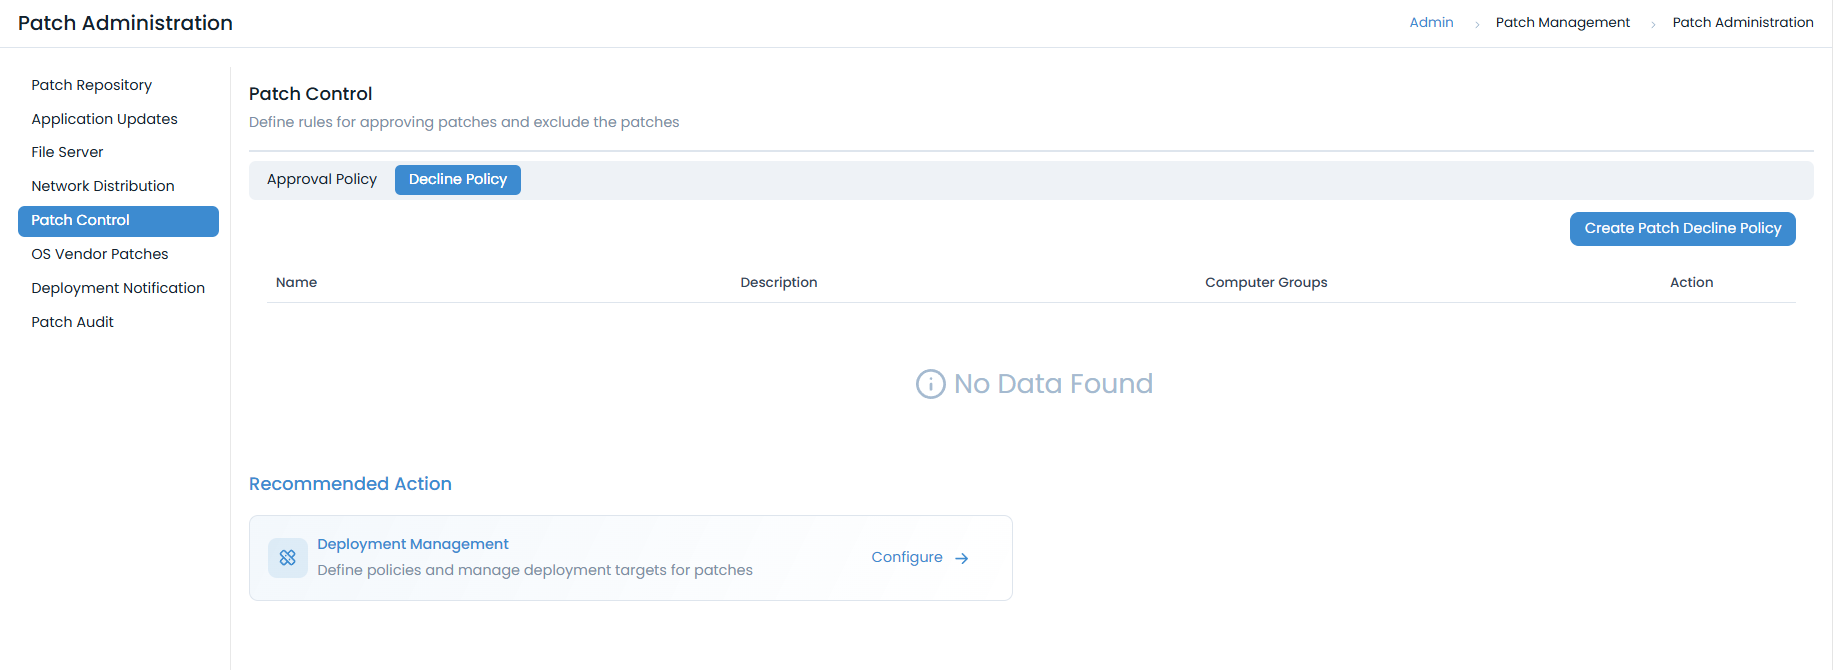Open the Configure link
Image resolution: width=1833 pixels, height=670 pixels.
[907, 558]
